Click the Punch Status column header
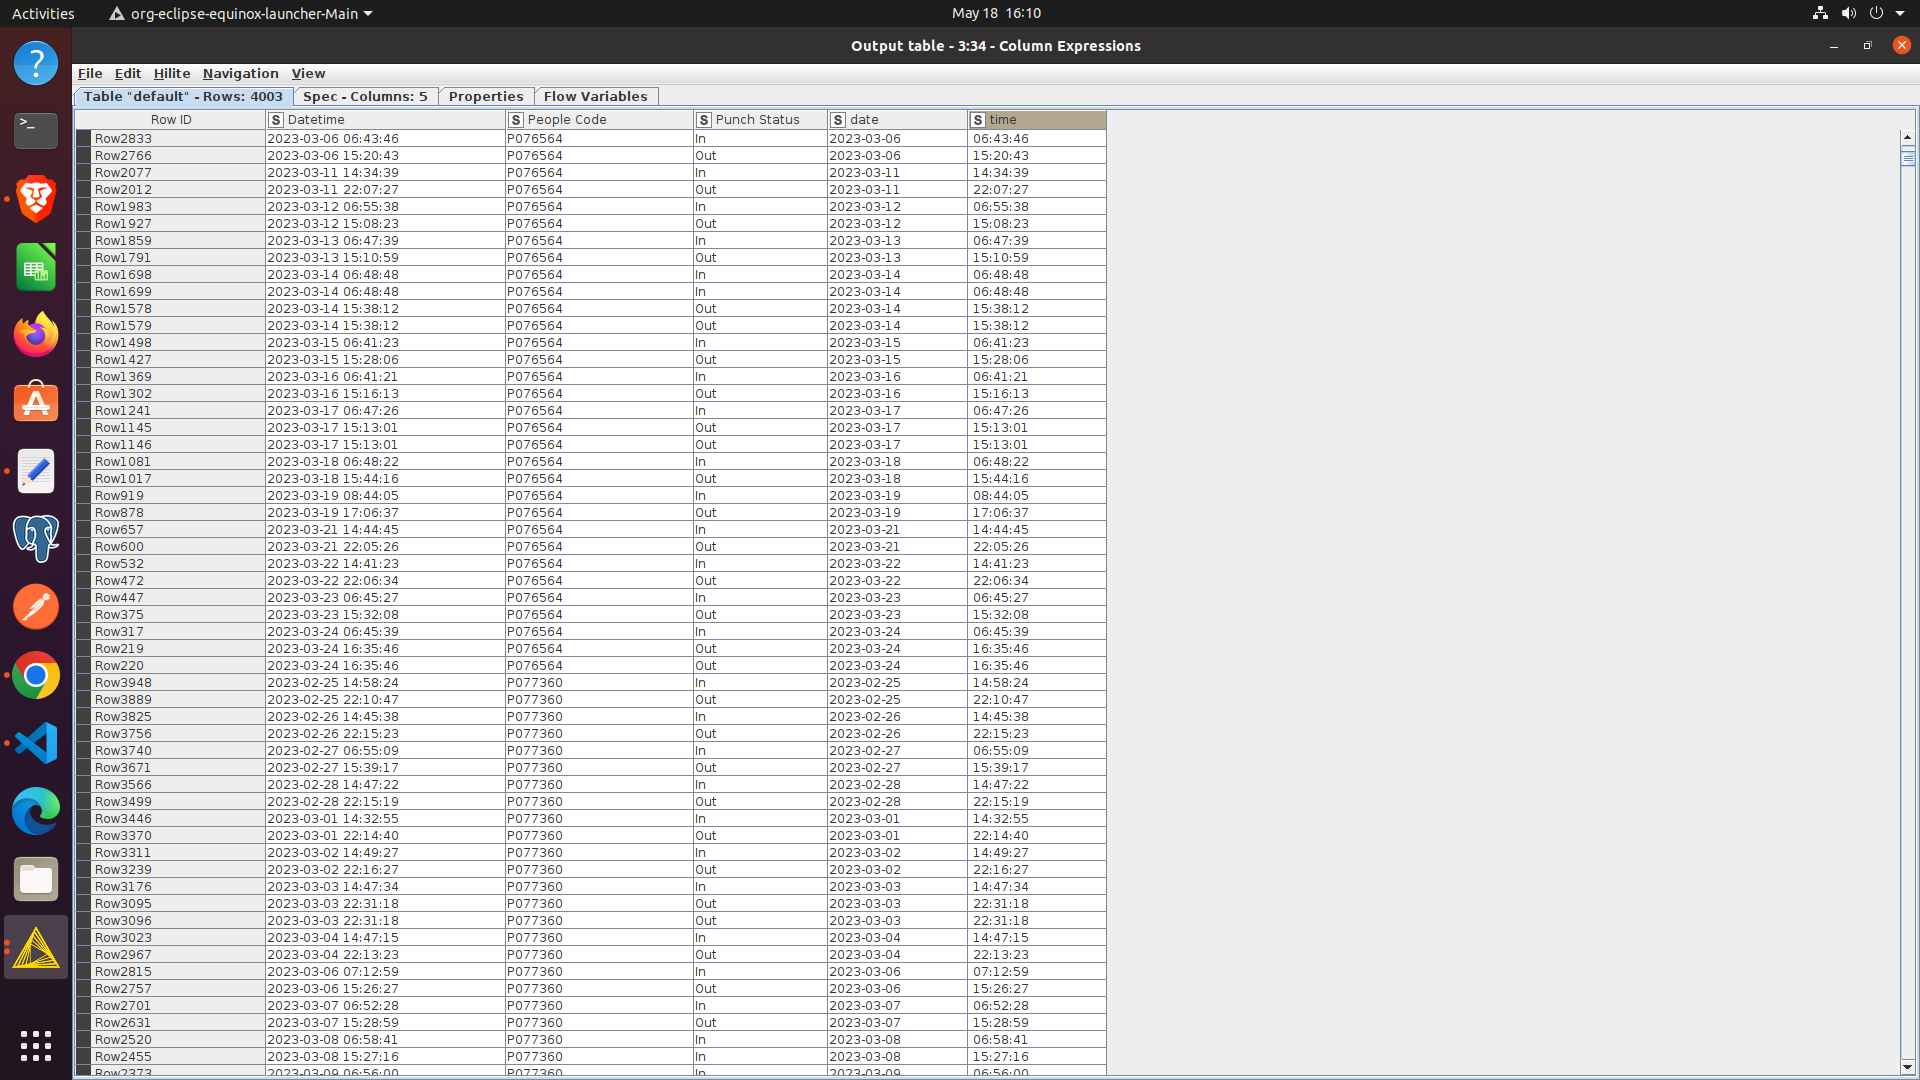 pyautogui.click(x=760, y=120)
